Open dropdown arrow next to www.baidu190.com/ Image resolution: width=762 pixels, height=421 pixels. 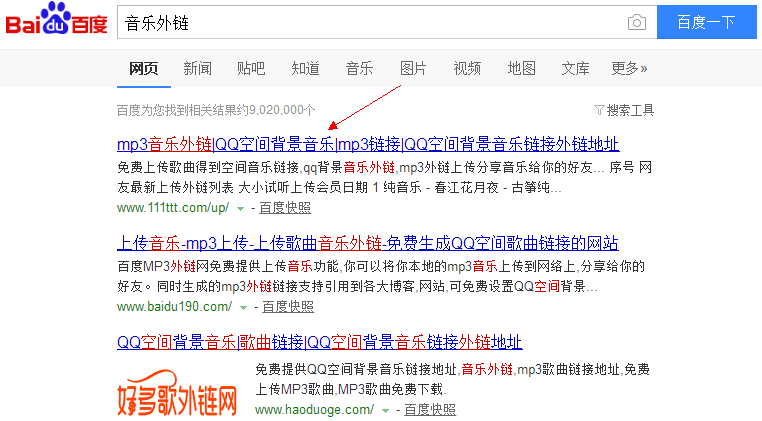point(243,308)
